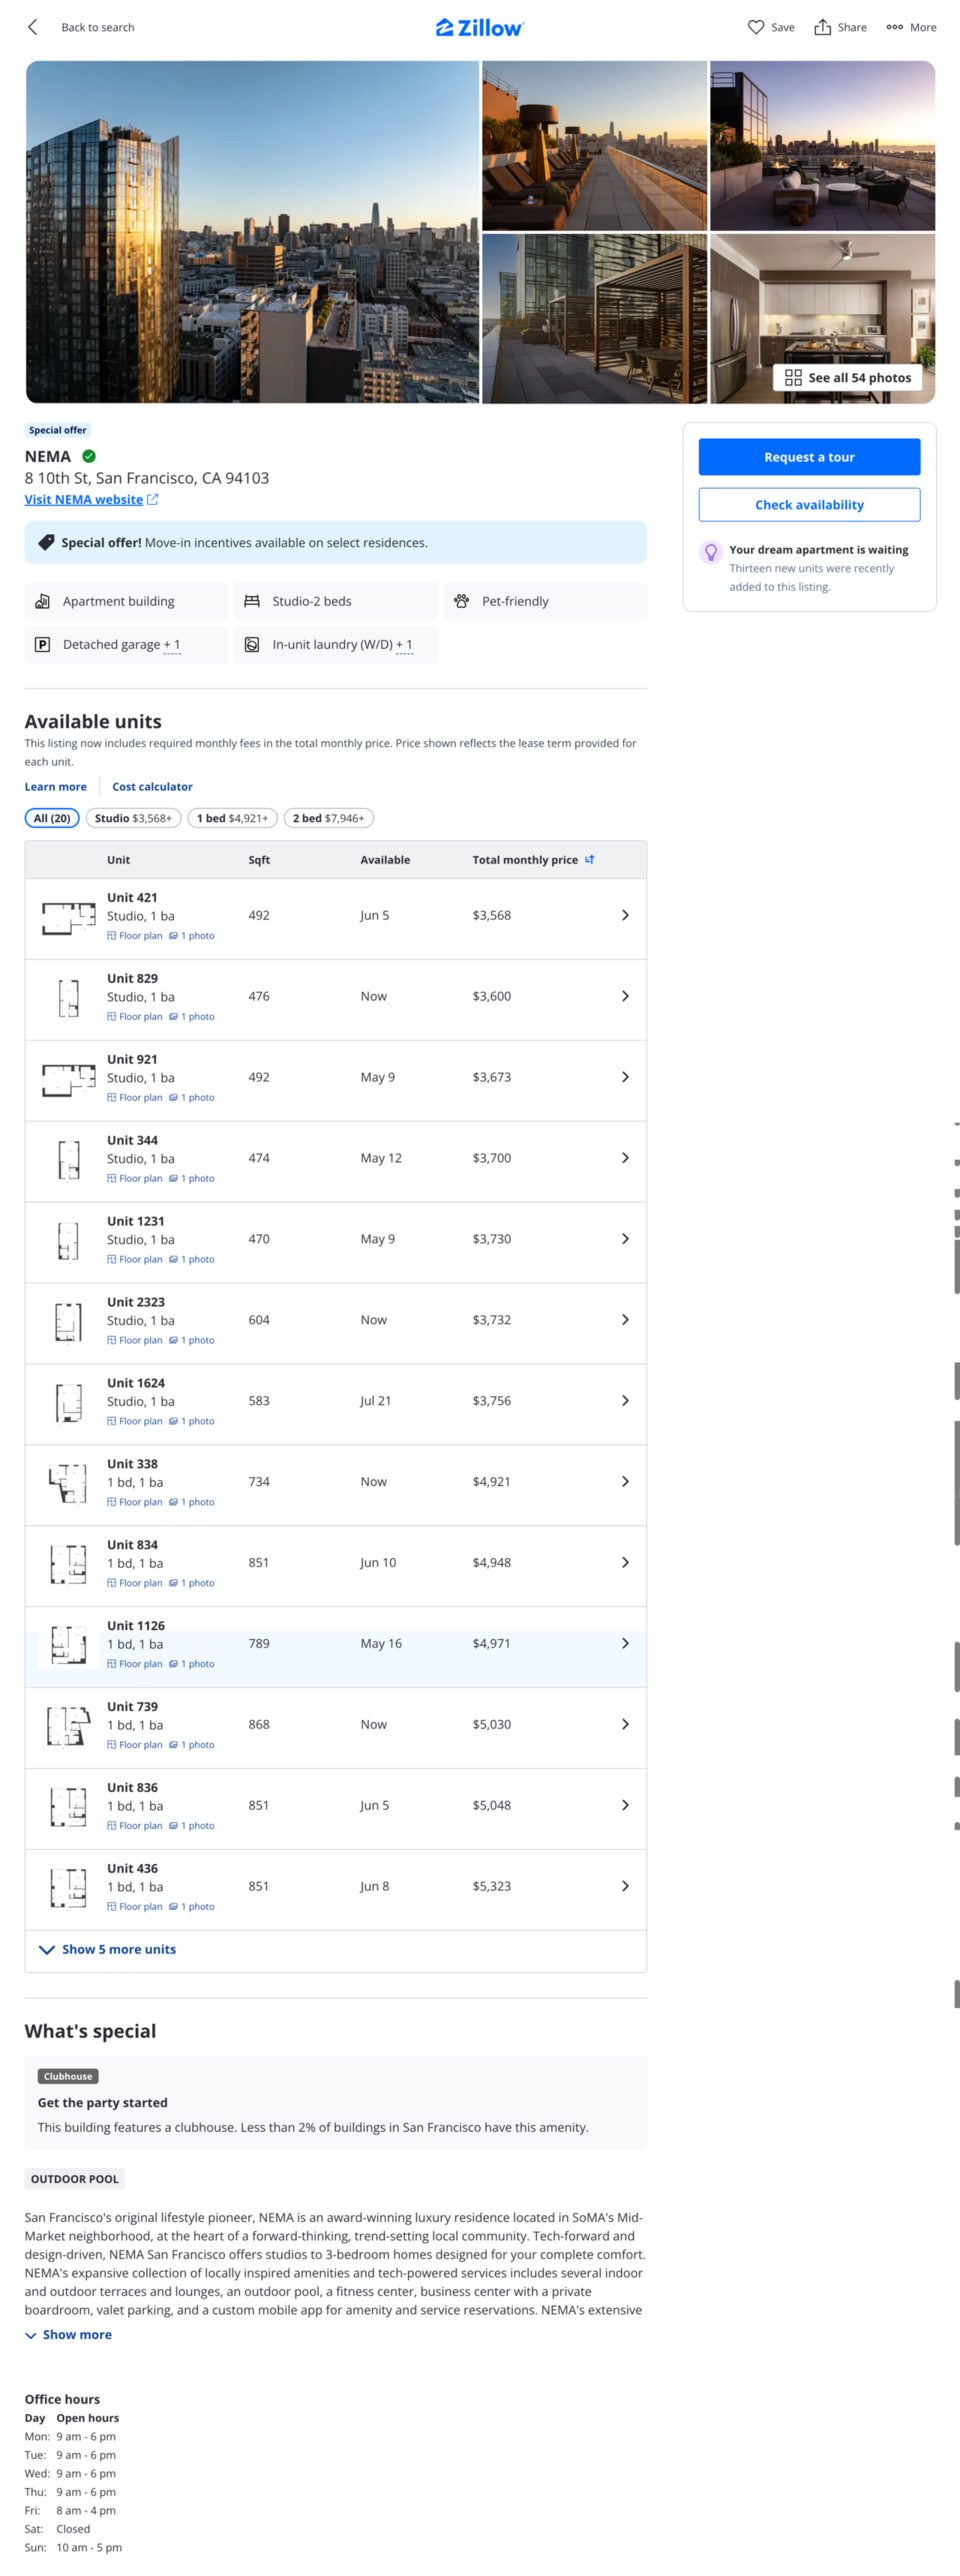Open Unit 421 floor plan thumbnail
960x2576 pixels.
tap(68, 917)
